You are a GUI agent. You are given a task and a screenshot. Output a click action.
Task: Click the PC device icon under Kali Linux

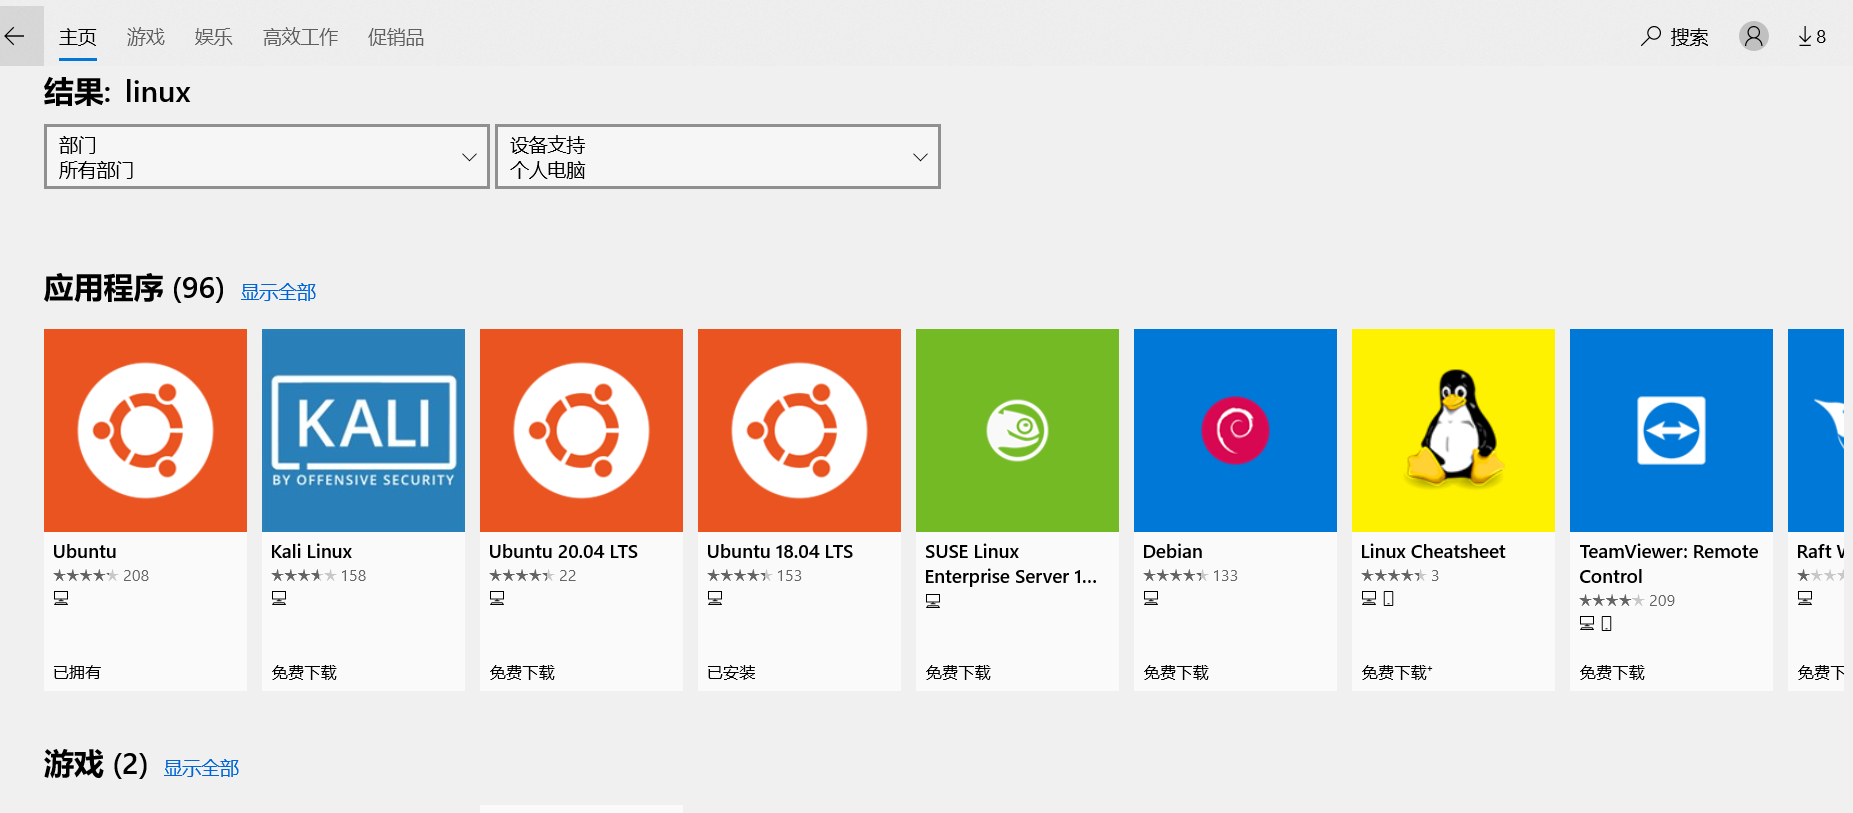pyautogui.click(x=279, y=598)
